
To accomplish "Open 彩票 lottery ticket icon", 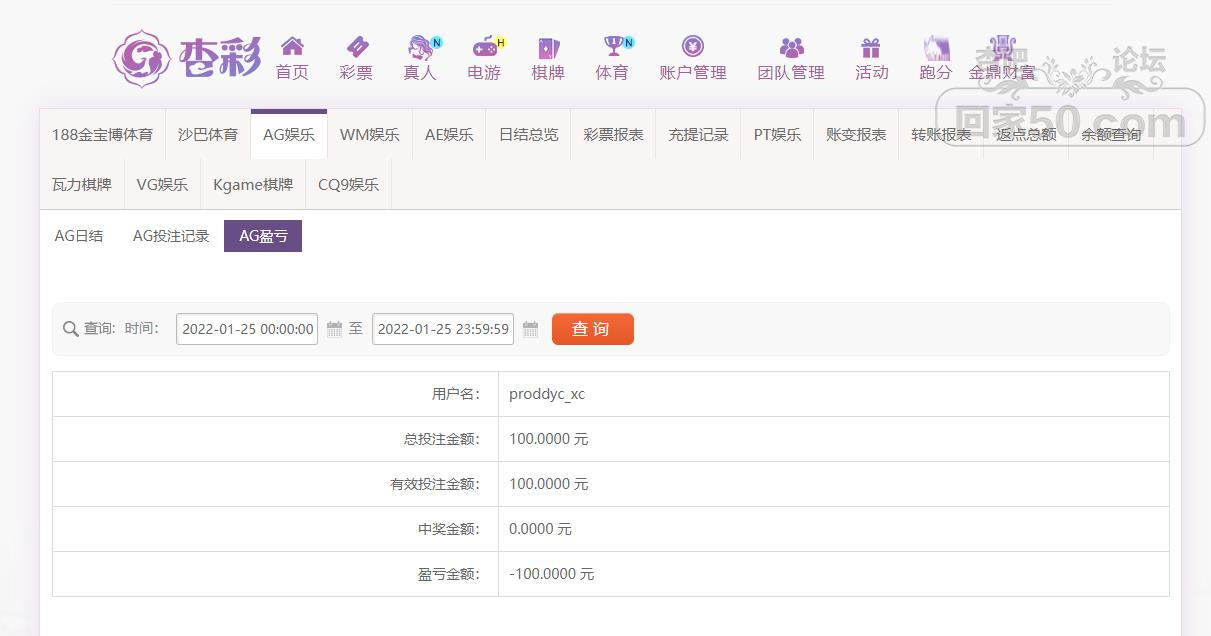I will 356,46.
